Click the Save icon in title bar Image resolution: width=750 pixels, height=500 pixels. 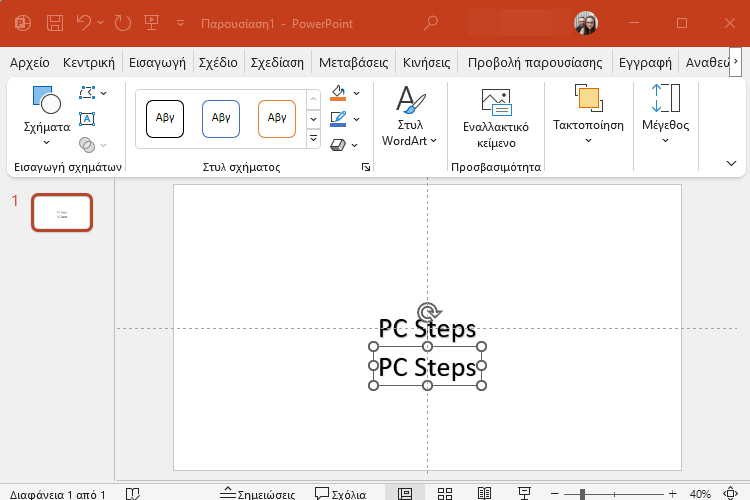tap(55, 23)
